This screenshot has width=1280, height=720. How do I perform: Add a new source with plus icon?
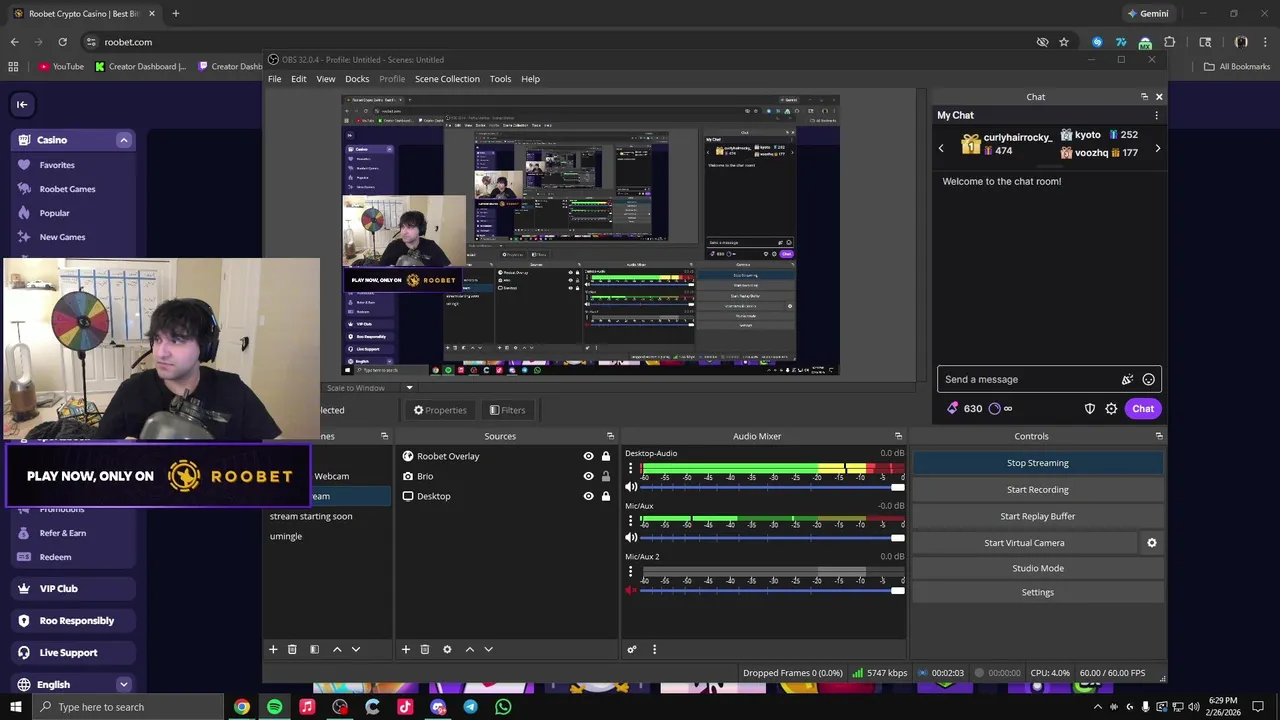(405, 649)
